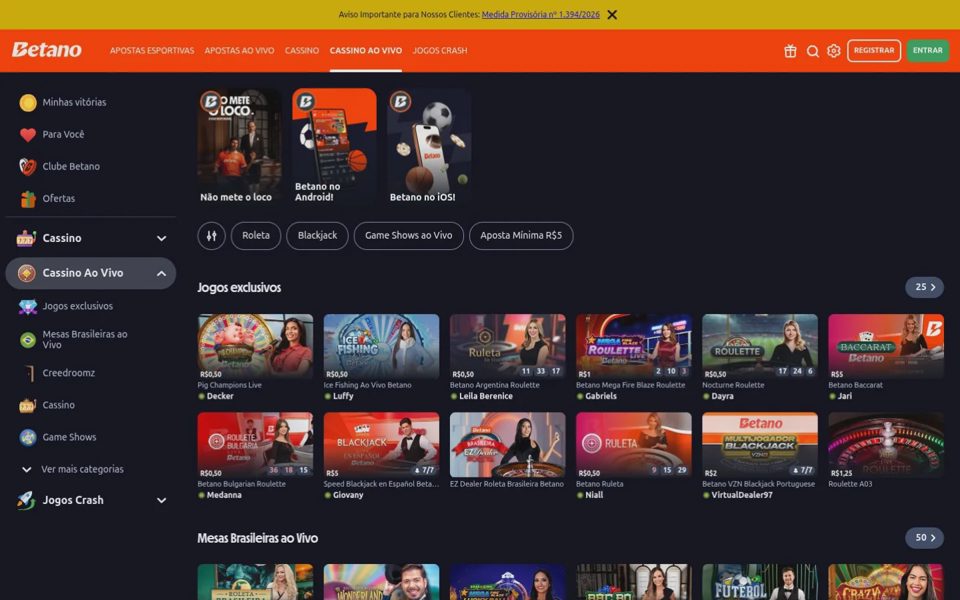The image size is (960, 600).
Task: Click the Jogos exclusivos section heading
Action: 239,288
